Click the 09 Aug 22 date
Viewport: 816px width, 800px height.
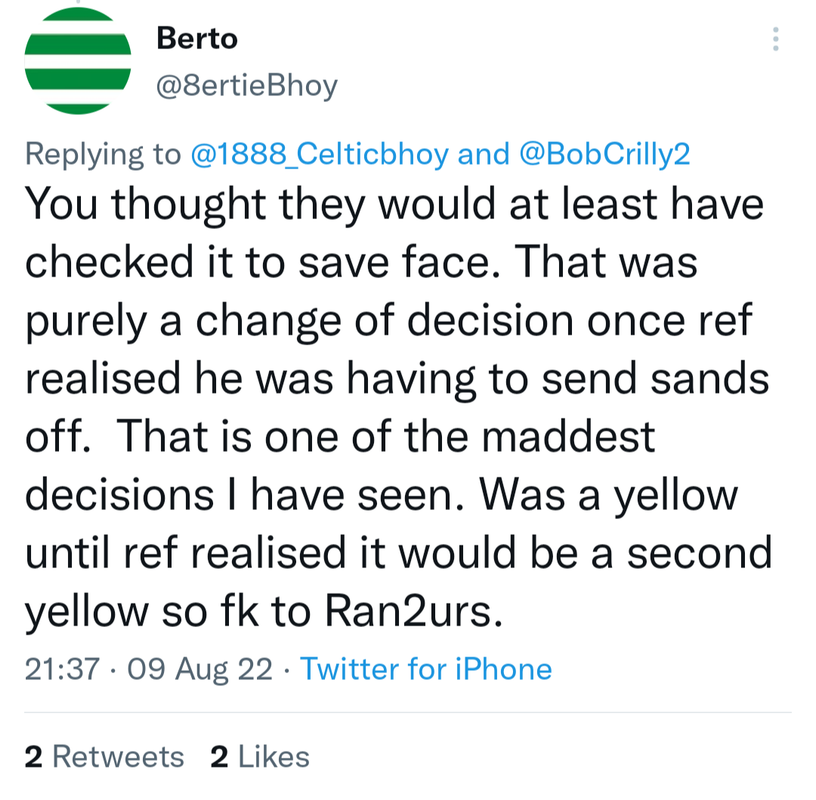(x=200, y=668)
